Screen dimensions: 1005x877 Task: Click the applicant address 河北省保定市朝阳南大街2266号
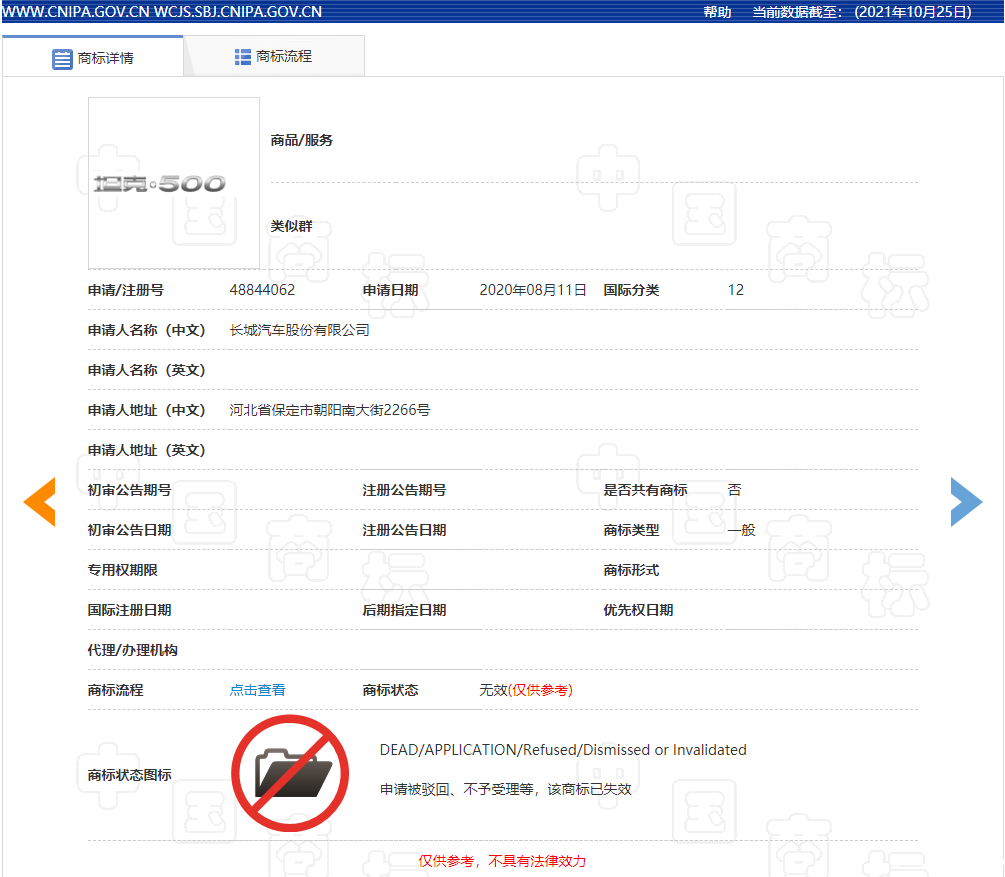pyautogui.click(x=329, y=410)
